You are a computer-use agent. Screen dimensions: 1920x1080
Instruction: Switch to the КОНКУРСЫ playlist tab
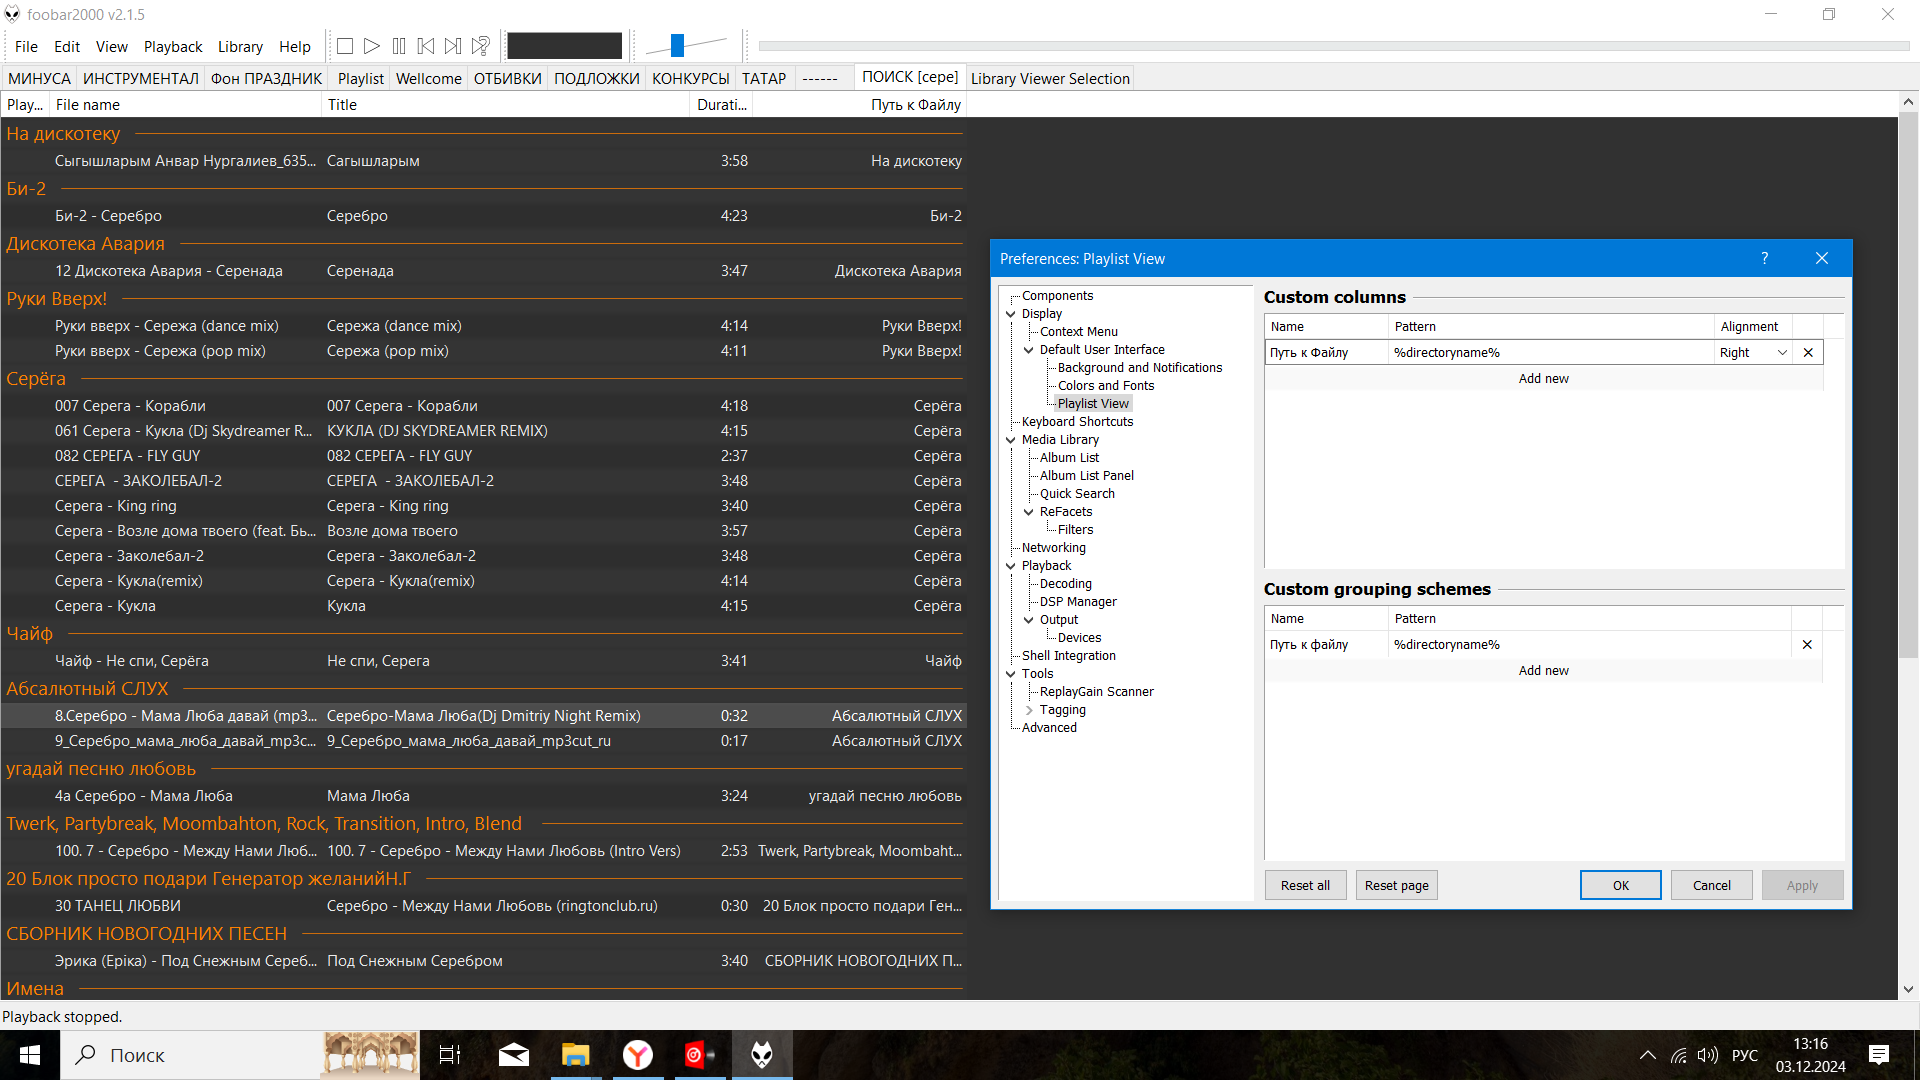(x=690, y=79)
